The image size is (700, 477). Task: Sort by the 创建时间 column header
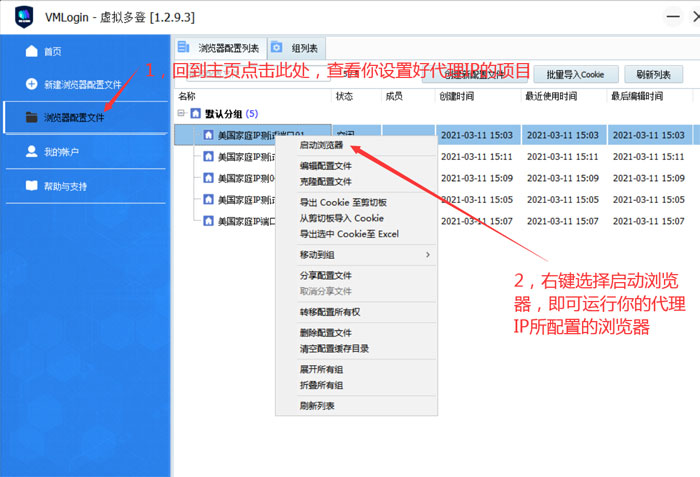(456, 96)
